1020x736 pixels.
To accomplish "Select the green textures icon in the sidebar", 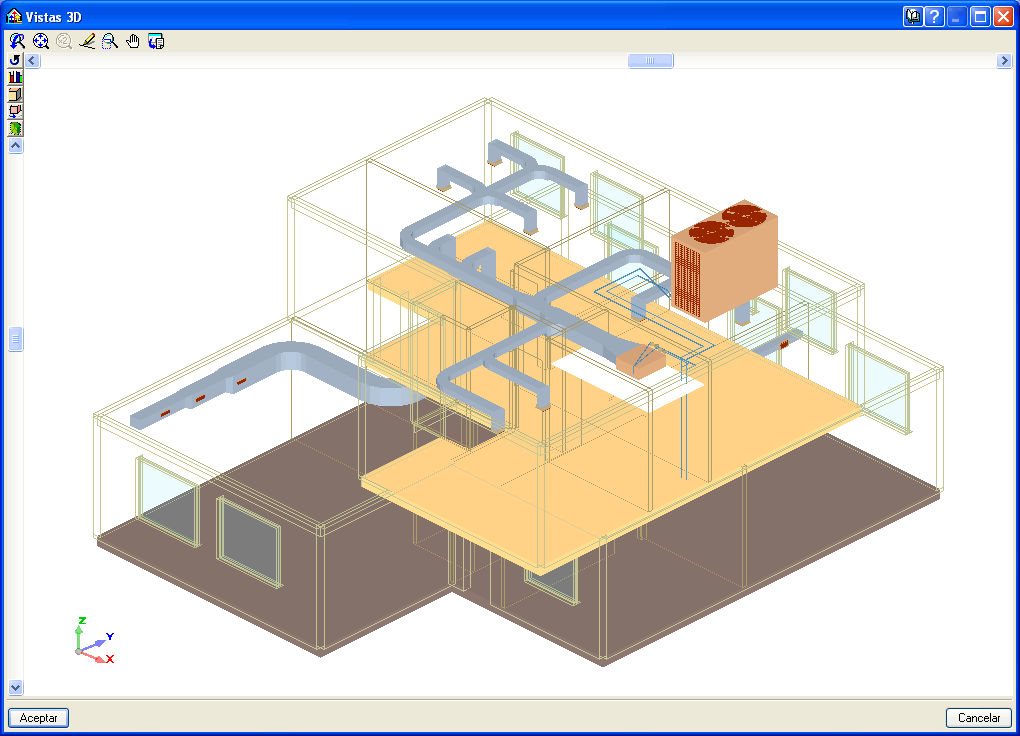I will coord(14,128).
